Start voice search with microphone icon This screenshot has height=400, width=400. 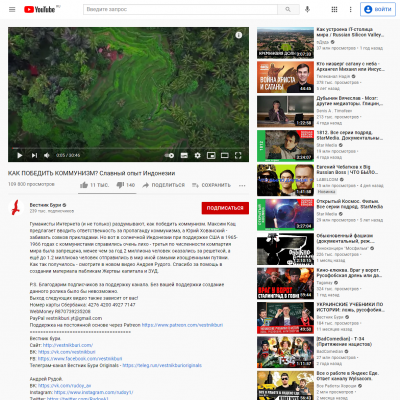click(307, 9)
